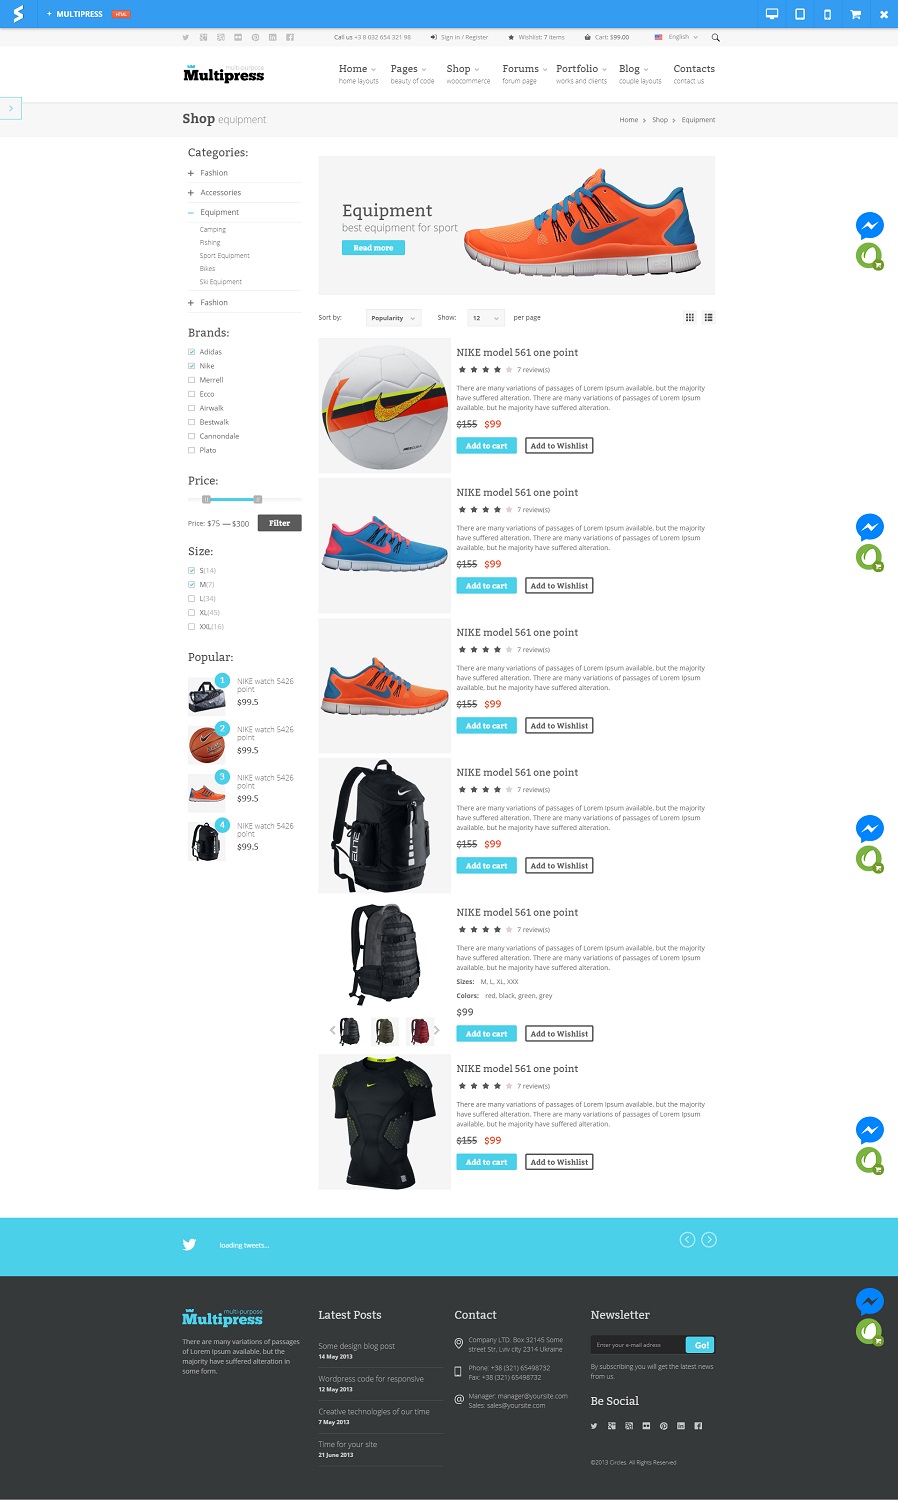Viewport: 898px width, 1500px height.
Task: Uncheck the Adidas brand checkbox
Action: (x=191, y=352)
